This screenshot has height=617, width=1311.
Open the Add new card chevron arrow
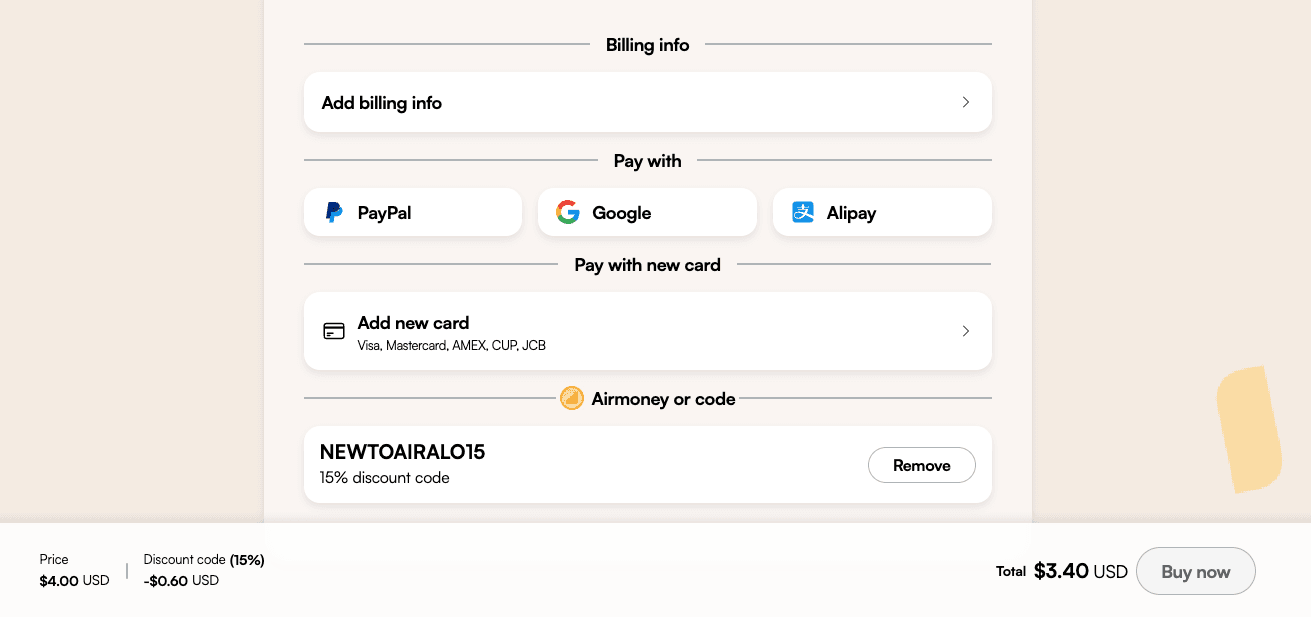coord(965,331)
